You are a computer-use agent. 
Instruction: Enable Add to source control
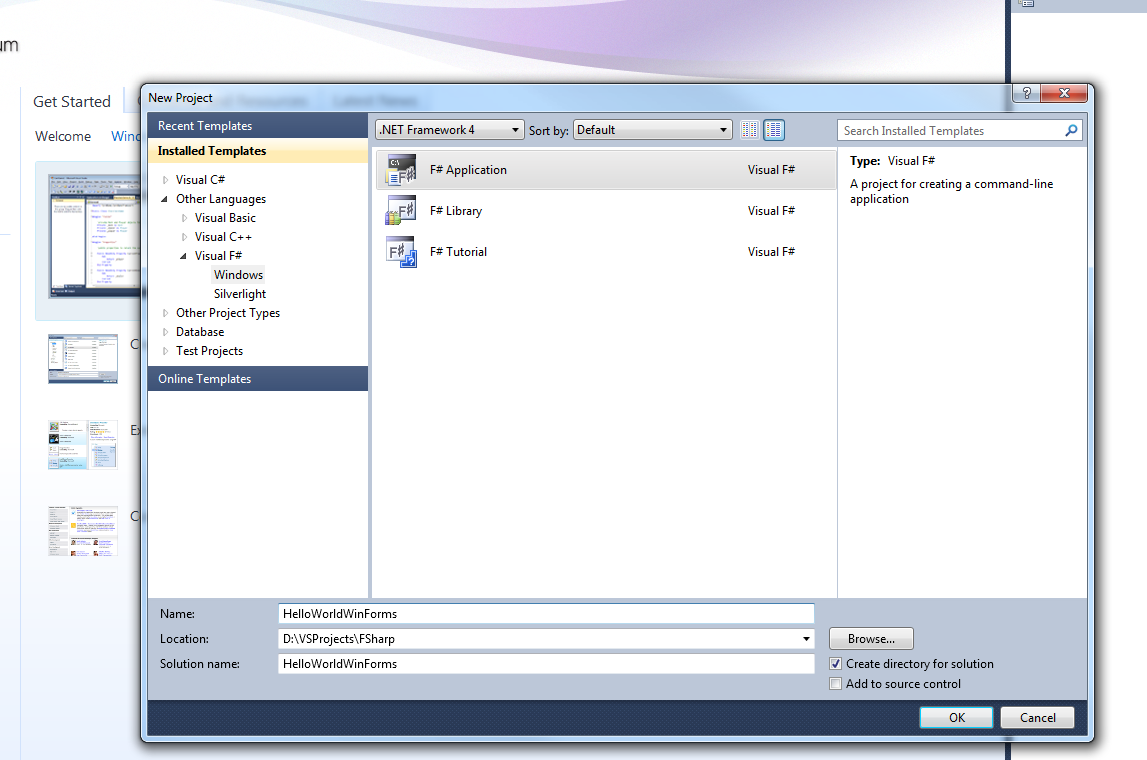(x=836, y=684)
